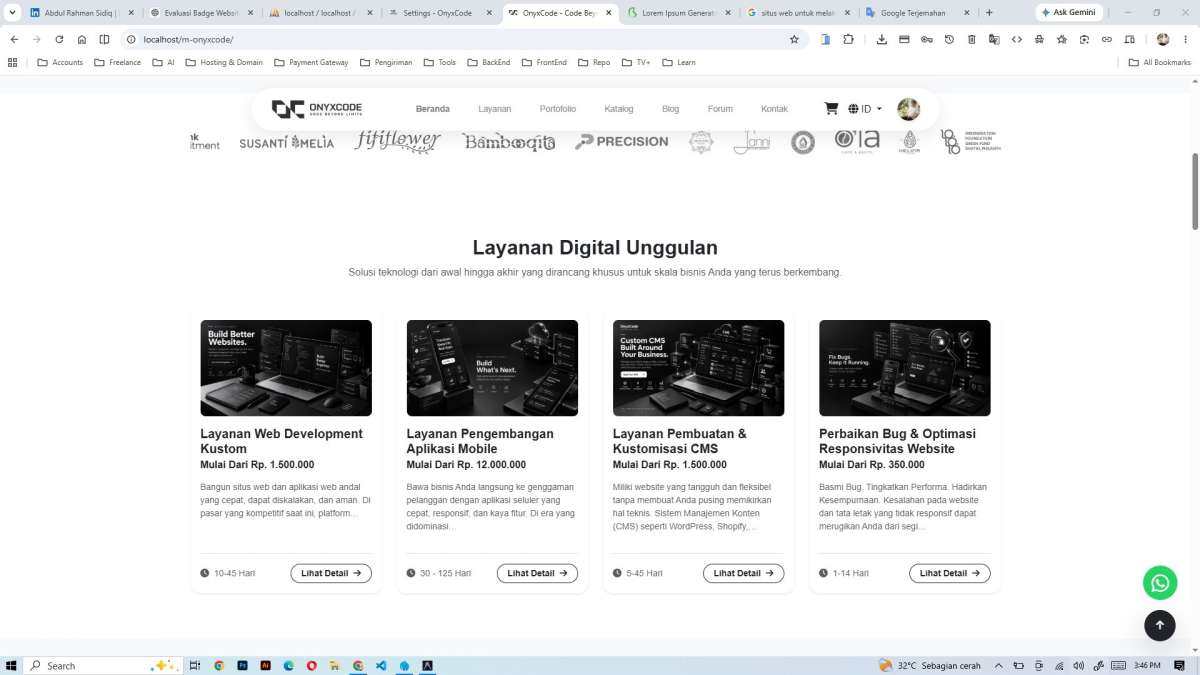Switch to Settings - OnyxCode tab
This screenshot has width=1200, height=675.
(x=441, y=13)
